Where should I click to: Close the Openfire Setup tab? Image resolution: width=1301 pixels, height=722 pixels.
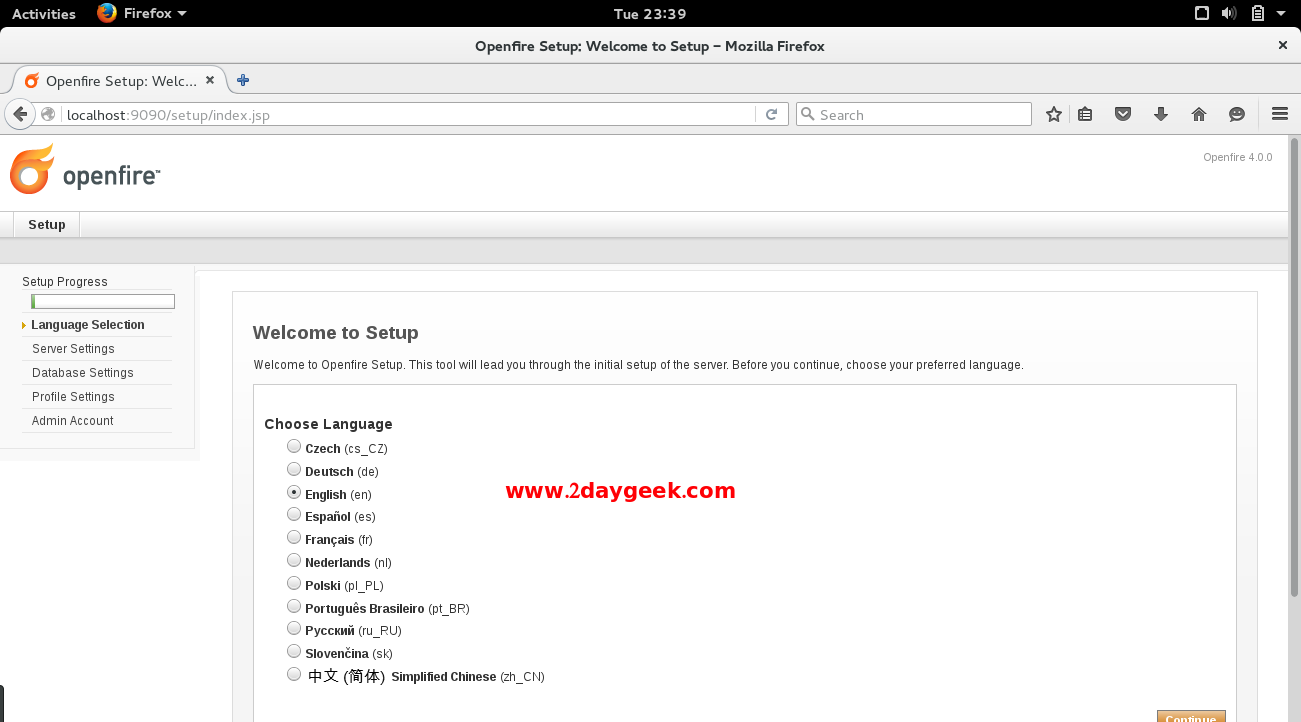[x=210, y=80]
